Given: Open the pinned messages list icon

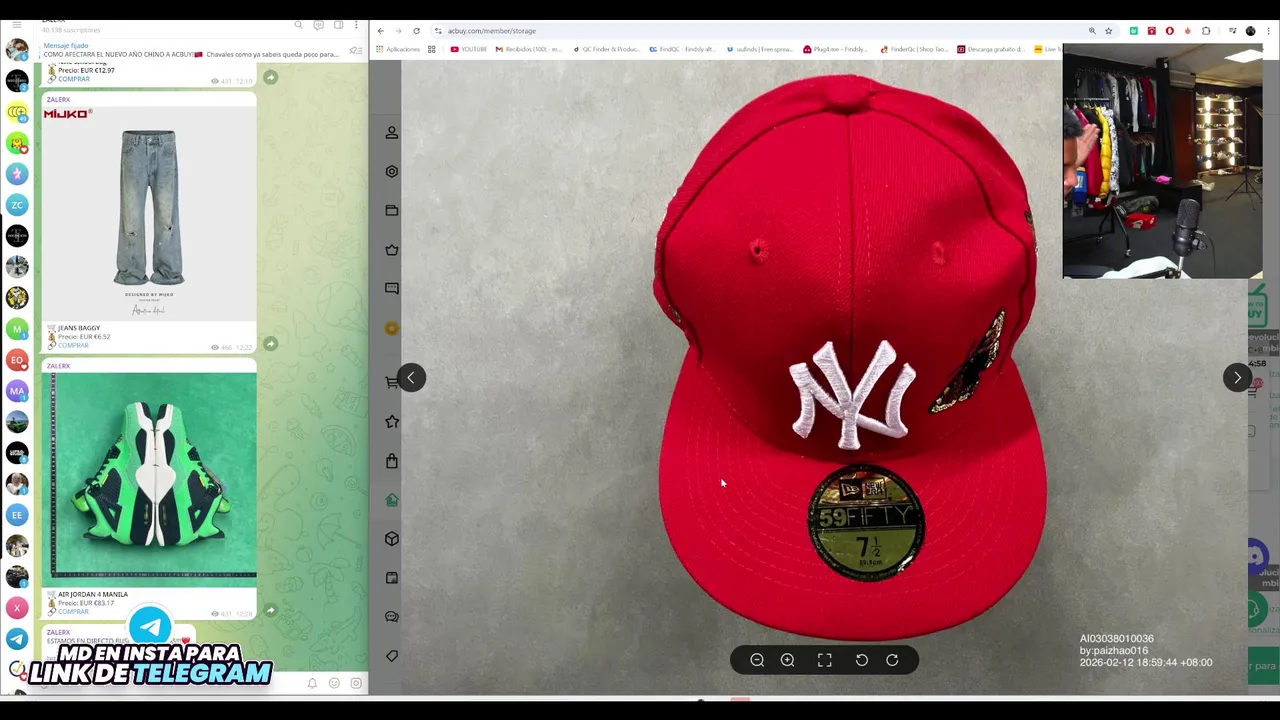Looking at the screenshot, I should (x=354, y=50).
